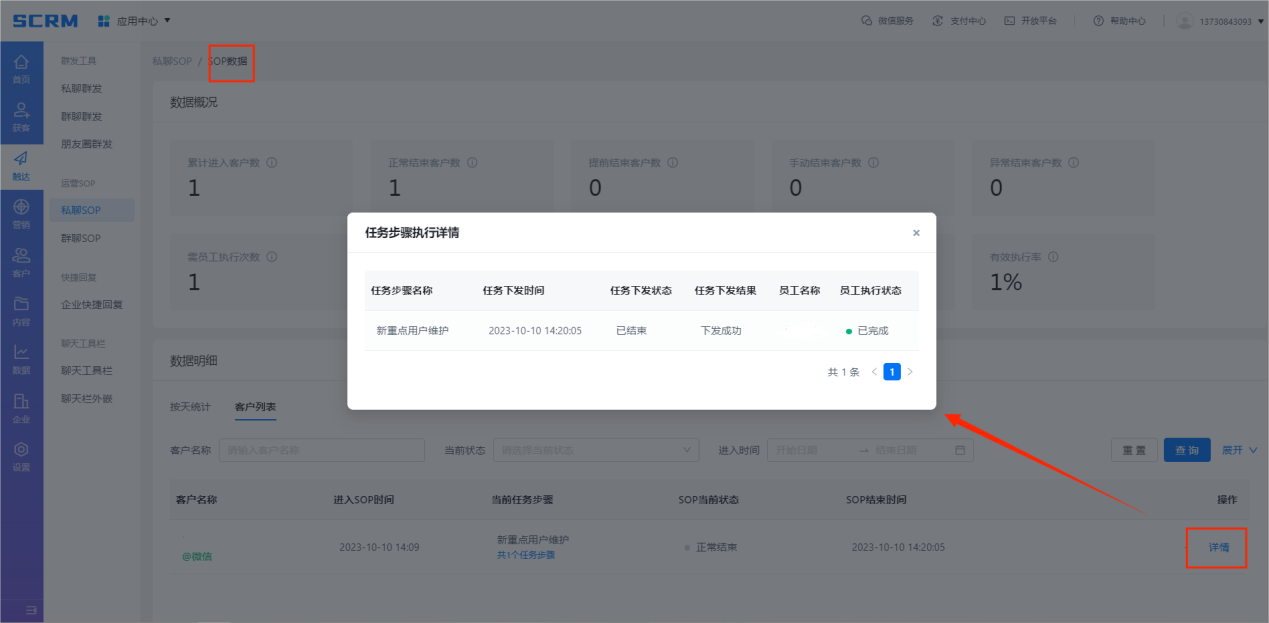Open 设置 settings icon in sidebar
1269x623 pixels.
tap(21, 456)
